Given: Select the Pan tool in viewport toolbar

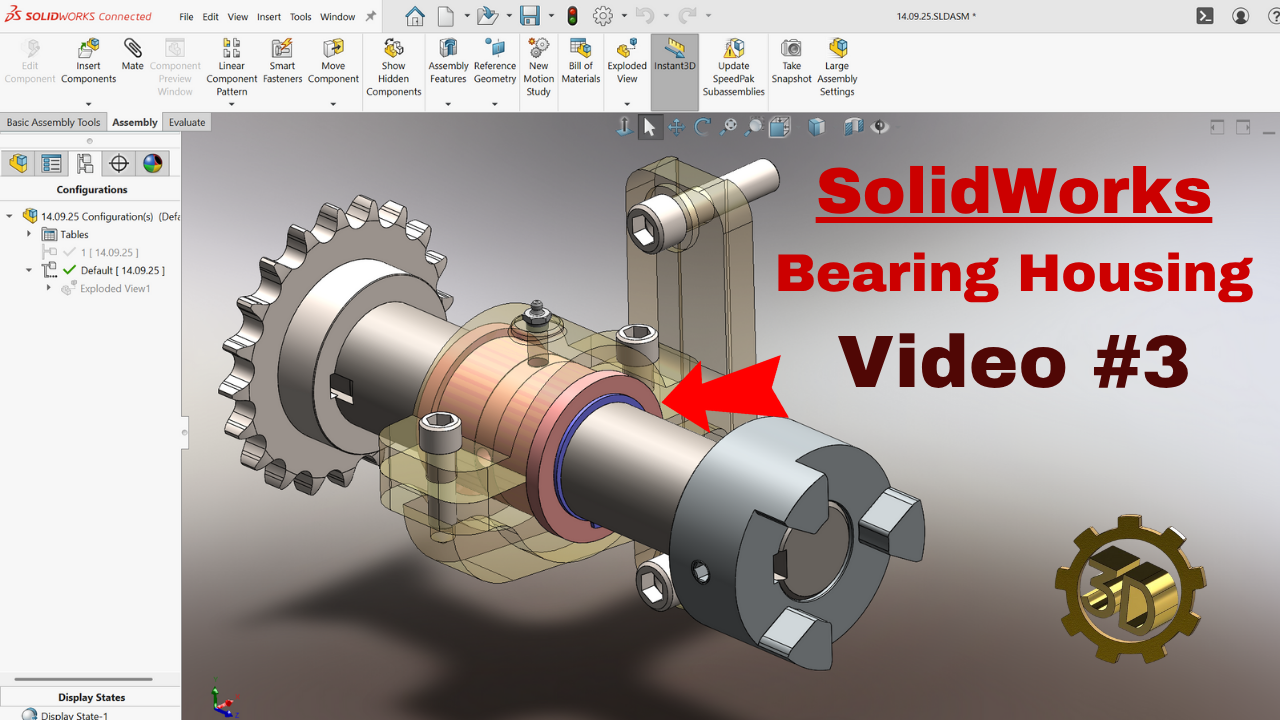Looking at the screenshot, I should click(x=676, y=127).
